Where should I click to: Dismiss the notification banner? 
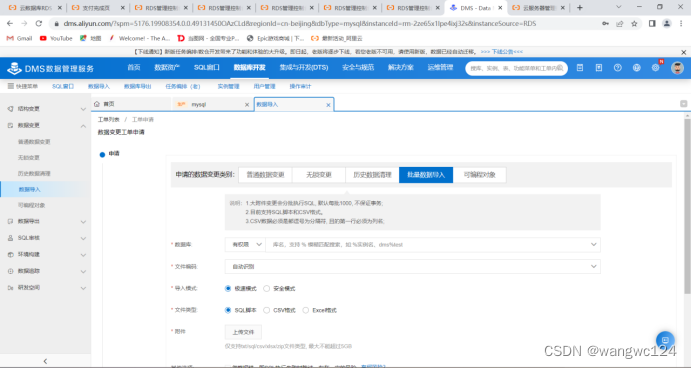683,52
